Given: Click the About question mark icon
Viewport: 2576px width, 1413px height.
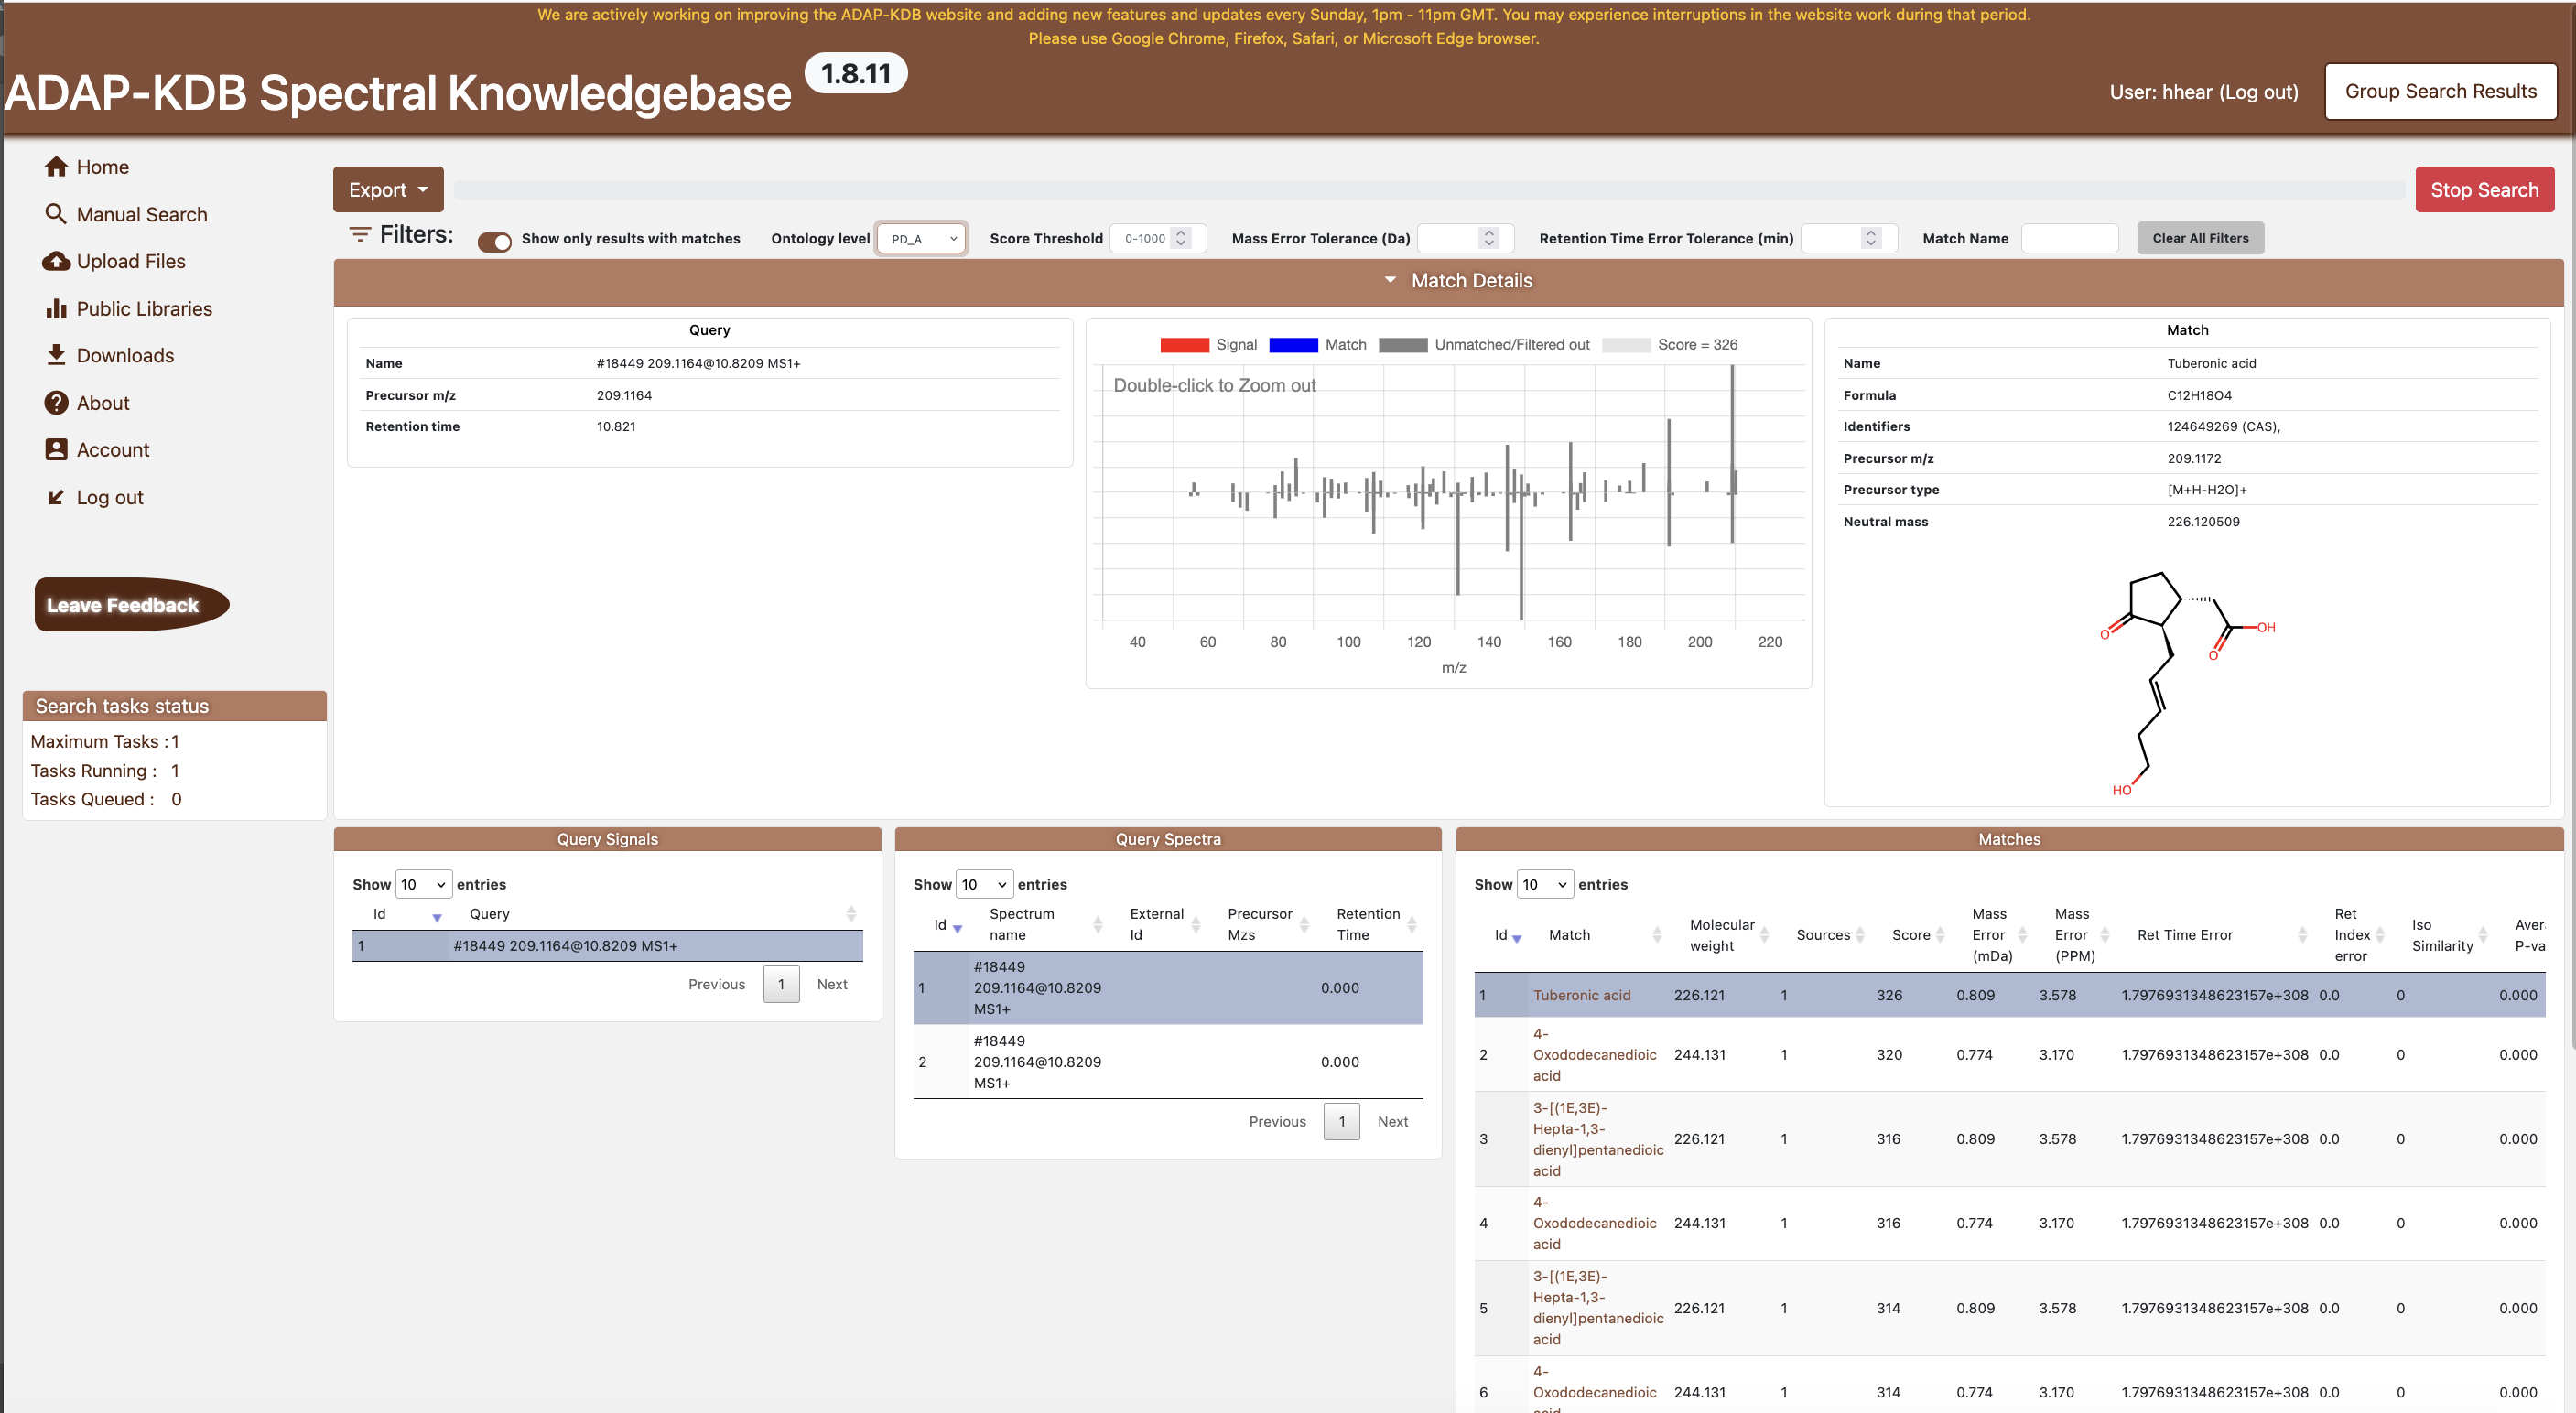Looking at the screenshot, I should click(56, 403).
